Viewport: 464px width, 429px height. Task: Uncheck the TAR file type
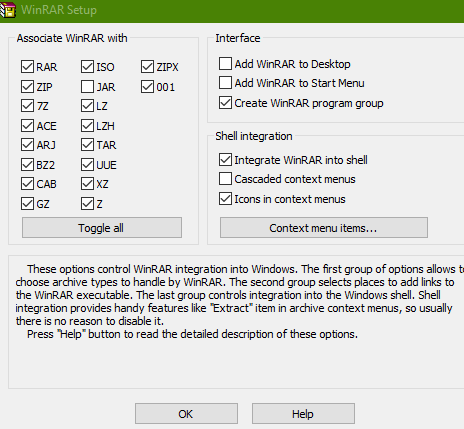tap(87, 145)
